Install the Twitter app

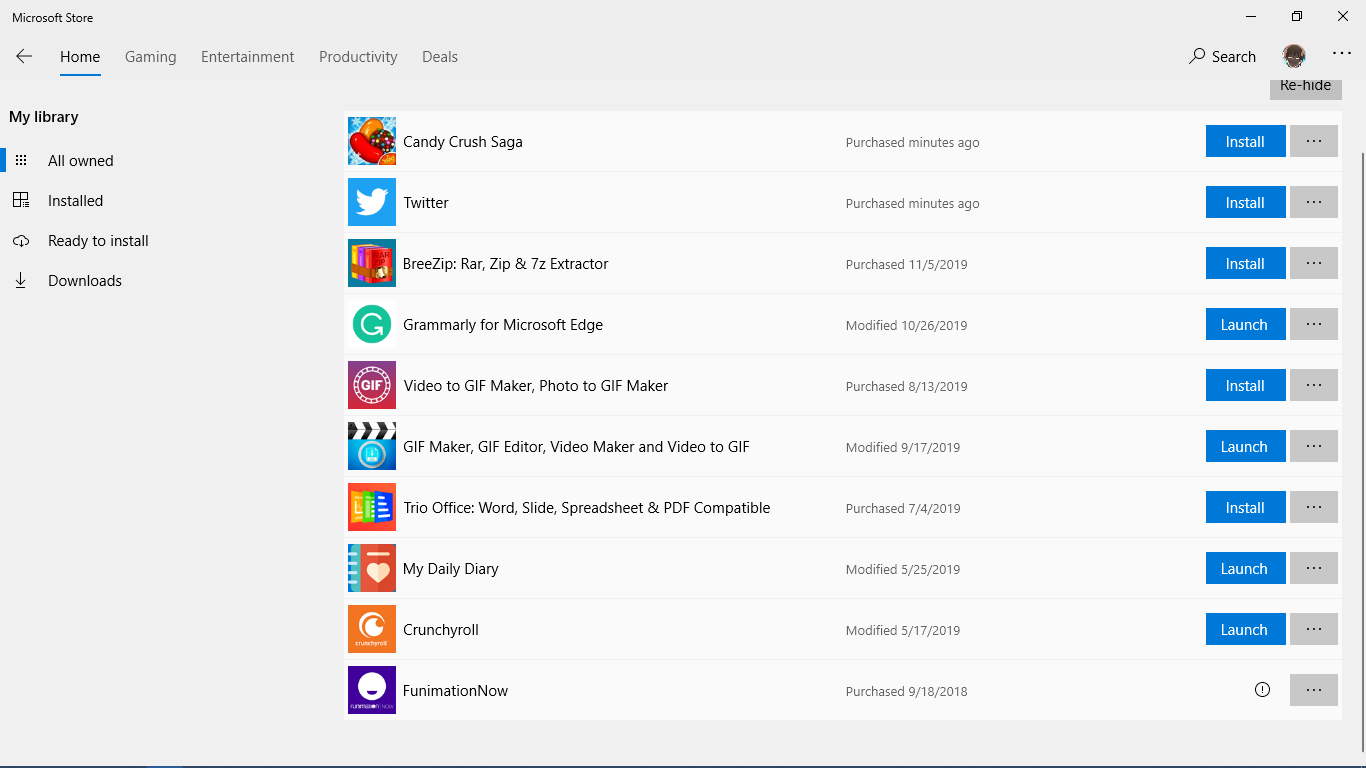(1245, 202)
